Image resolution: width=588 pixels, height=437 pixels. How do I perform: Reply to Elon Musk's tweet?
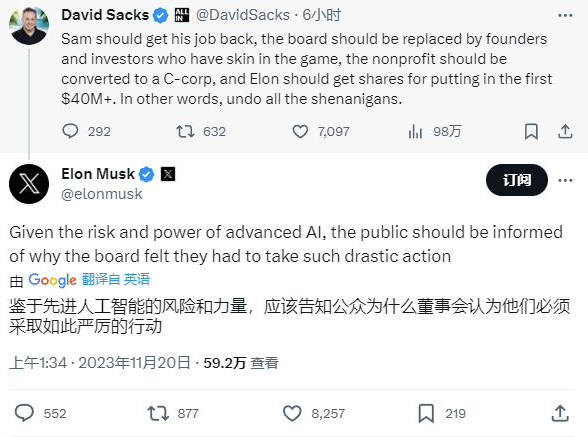[24, 413]
